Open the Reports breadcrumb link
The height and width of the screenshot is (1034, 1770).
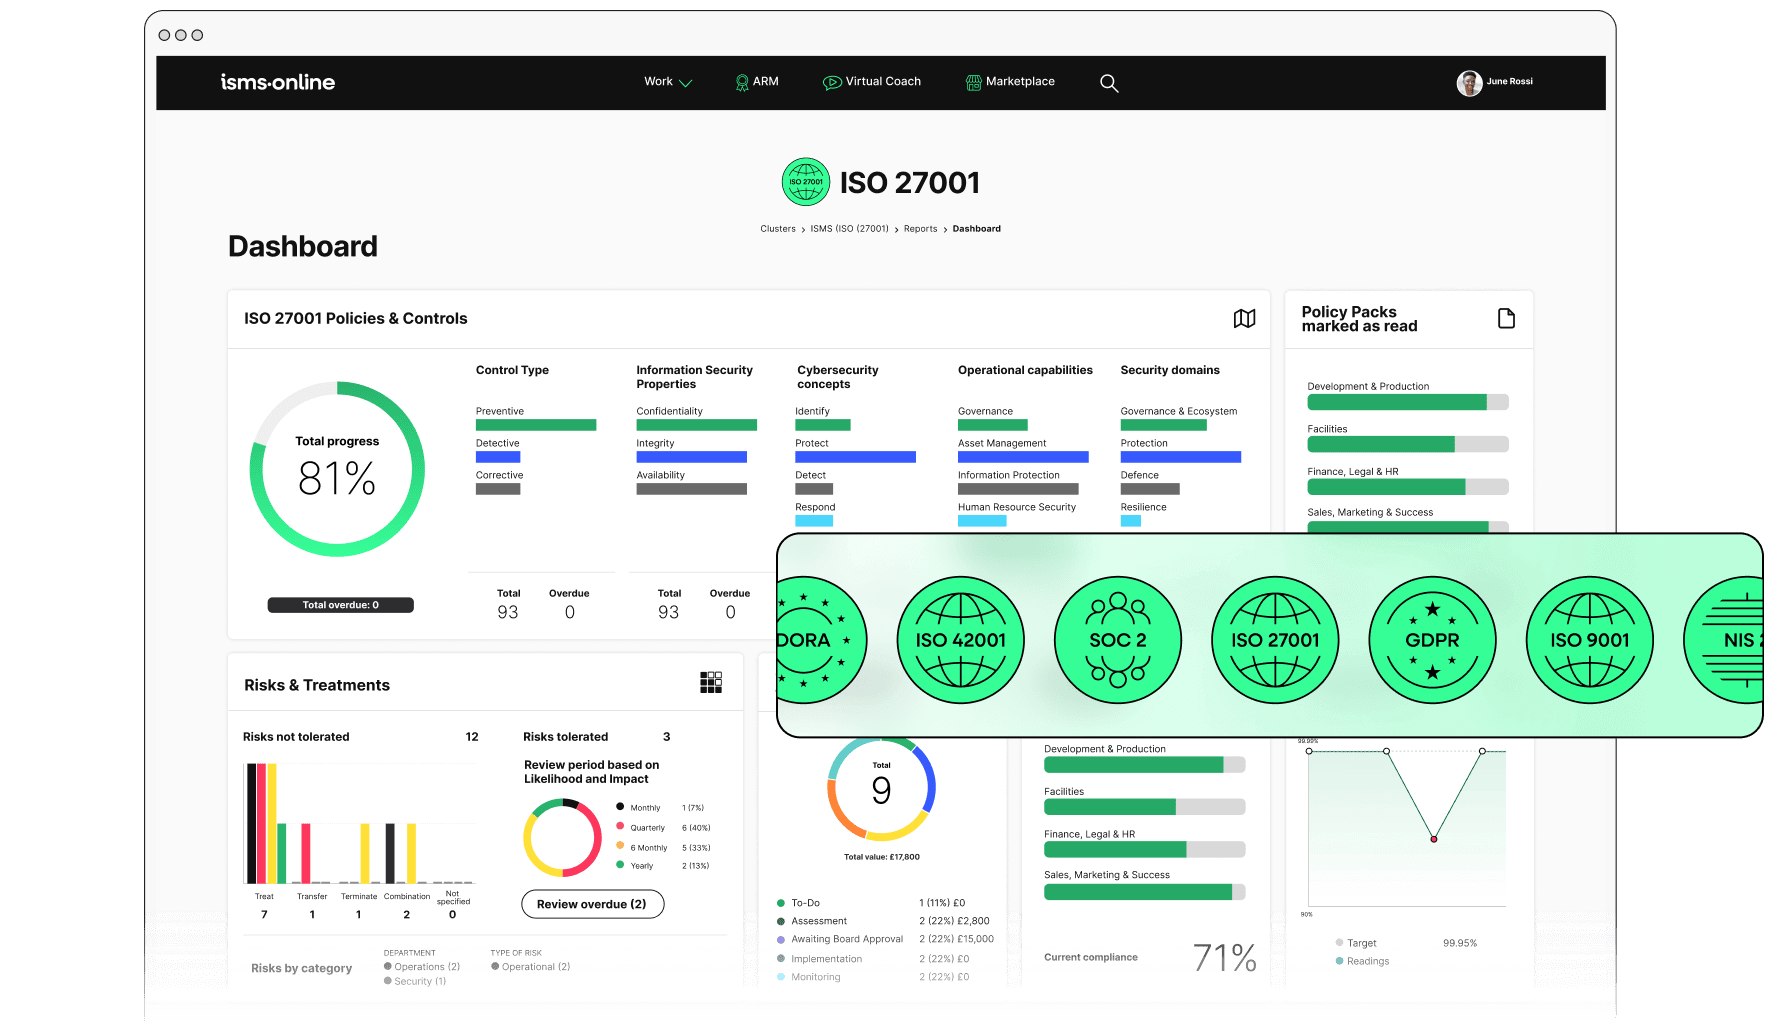[920, 229]
